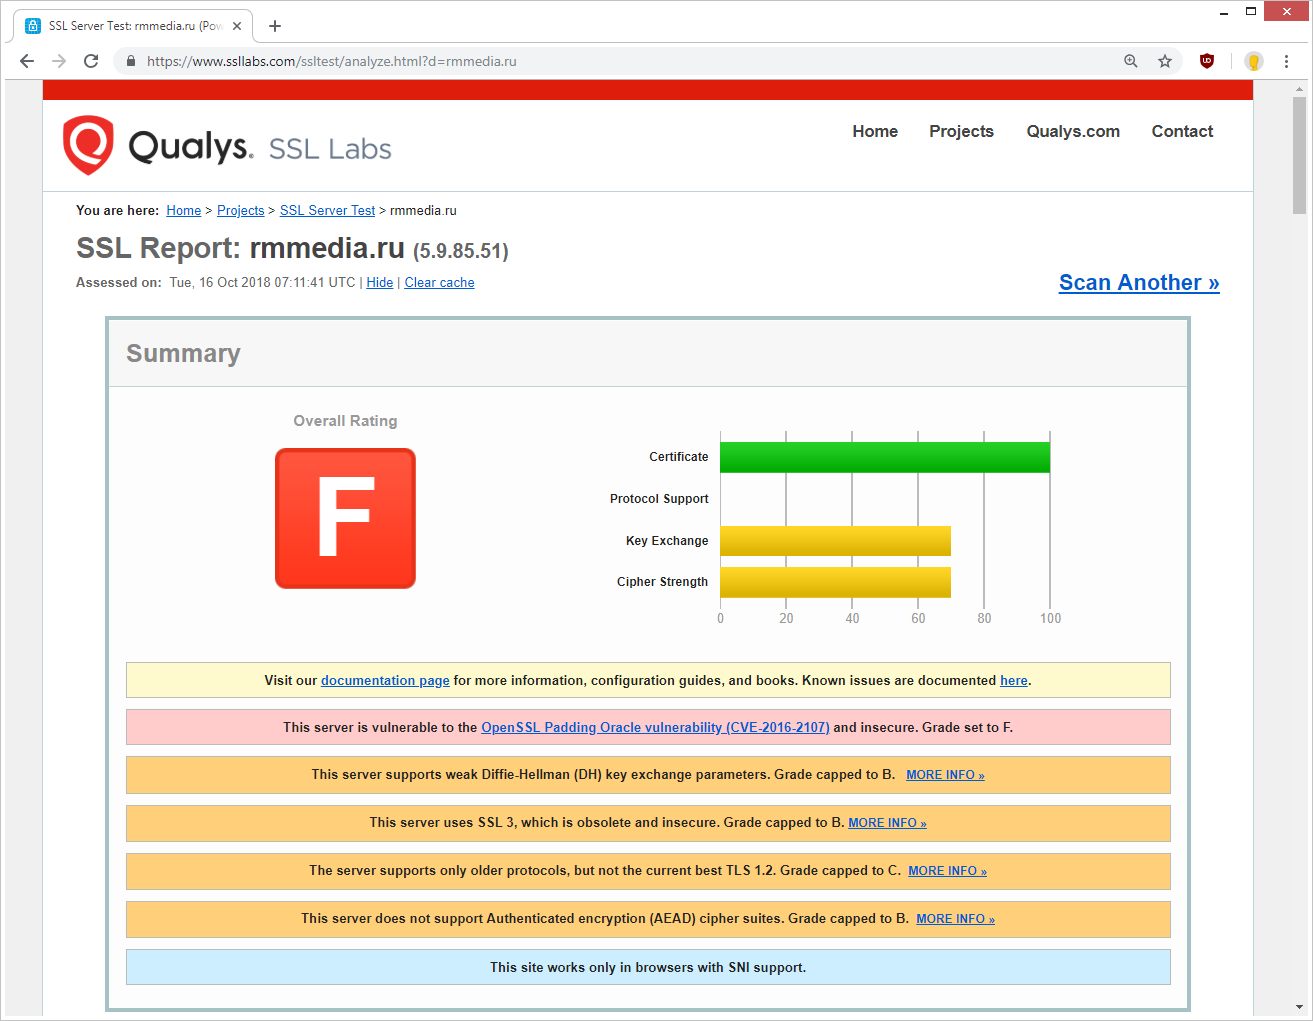Open the uBlock Origin extension

click(1207, 61)
